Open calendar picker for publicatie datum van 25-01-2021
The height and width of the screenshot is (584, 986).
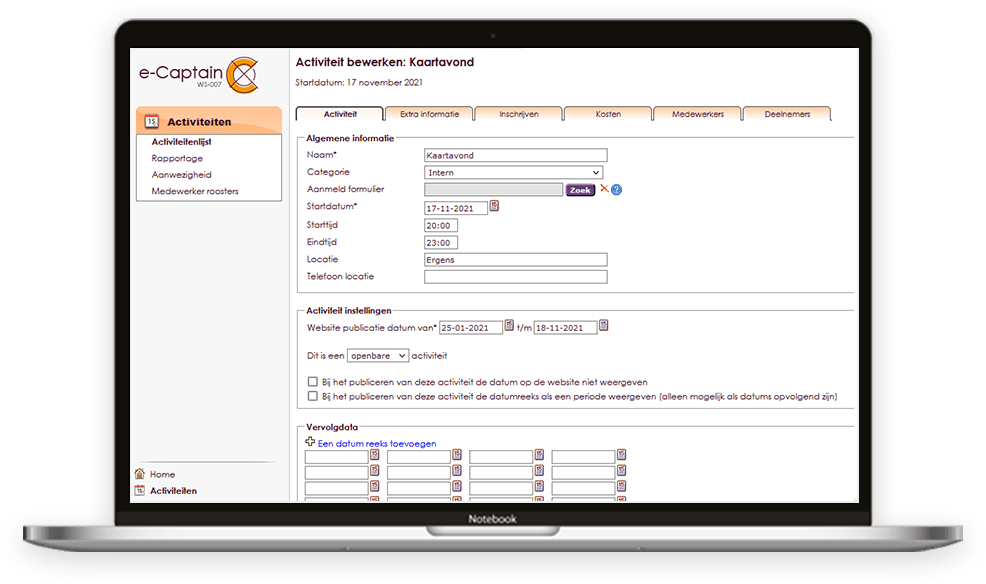click(x=509, y=325)
